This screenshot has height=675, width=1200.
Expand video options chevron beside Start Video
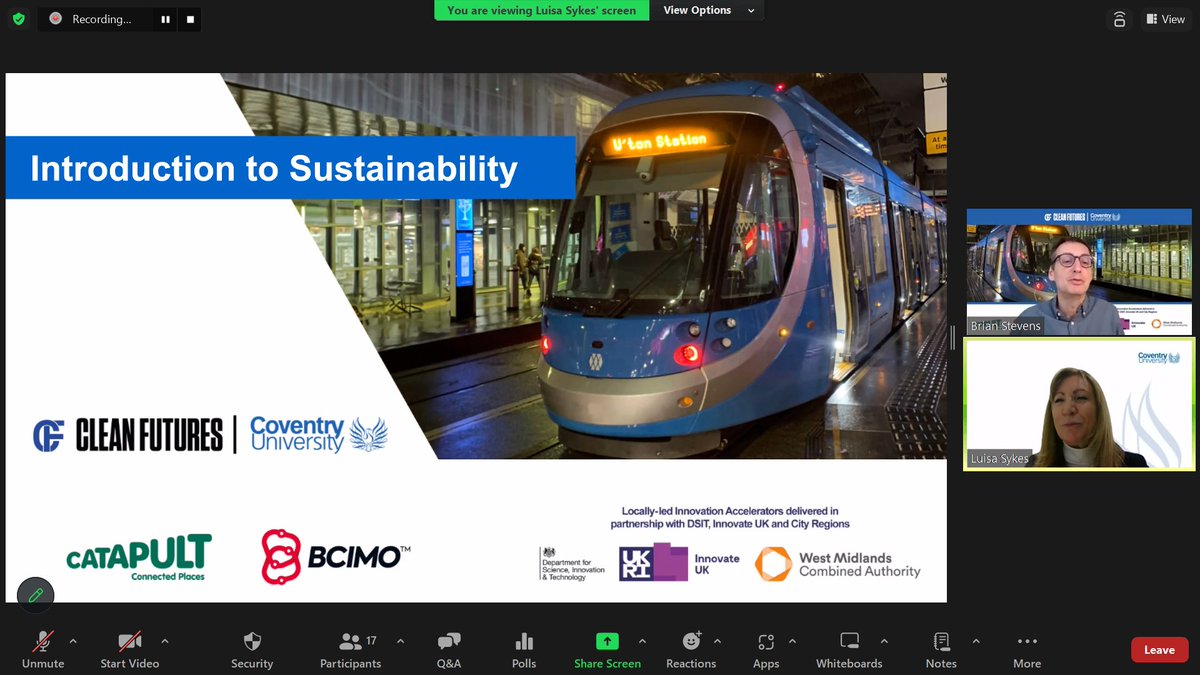click(x=165, y=641)
